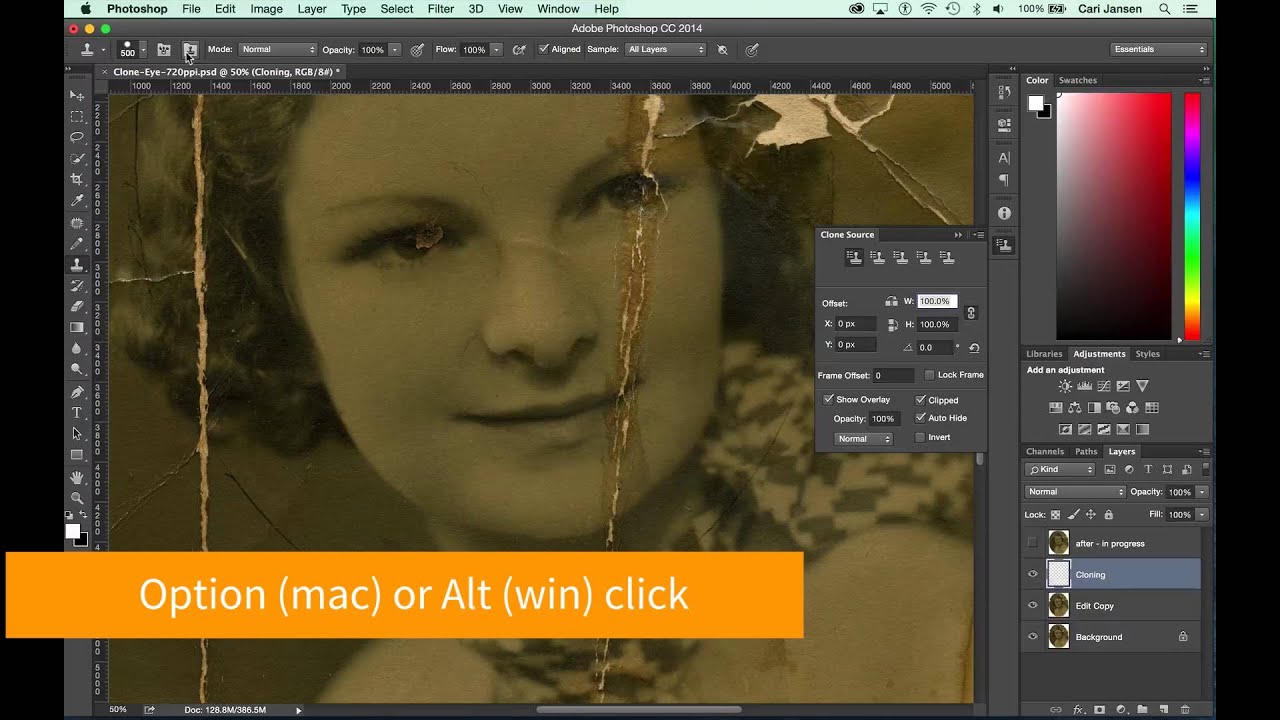Enable the Invert checkbox

coord(920,437)
